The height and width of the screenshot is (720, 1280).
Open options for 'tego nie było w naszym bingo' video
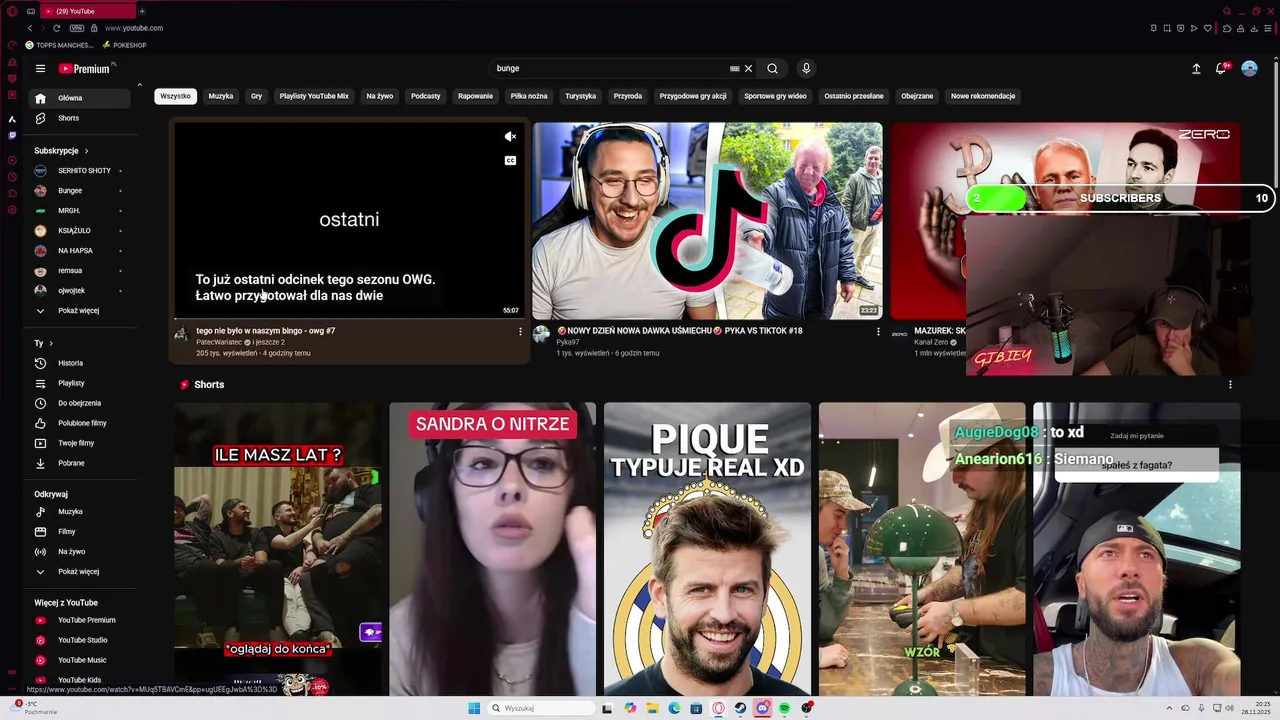pyautogui.click(x=520, y=331)
